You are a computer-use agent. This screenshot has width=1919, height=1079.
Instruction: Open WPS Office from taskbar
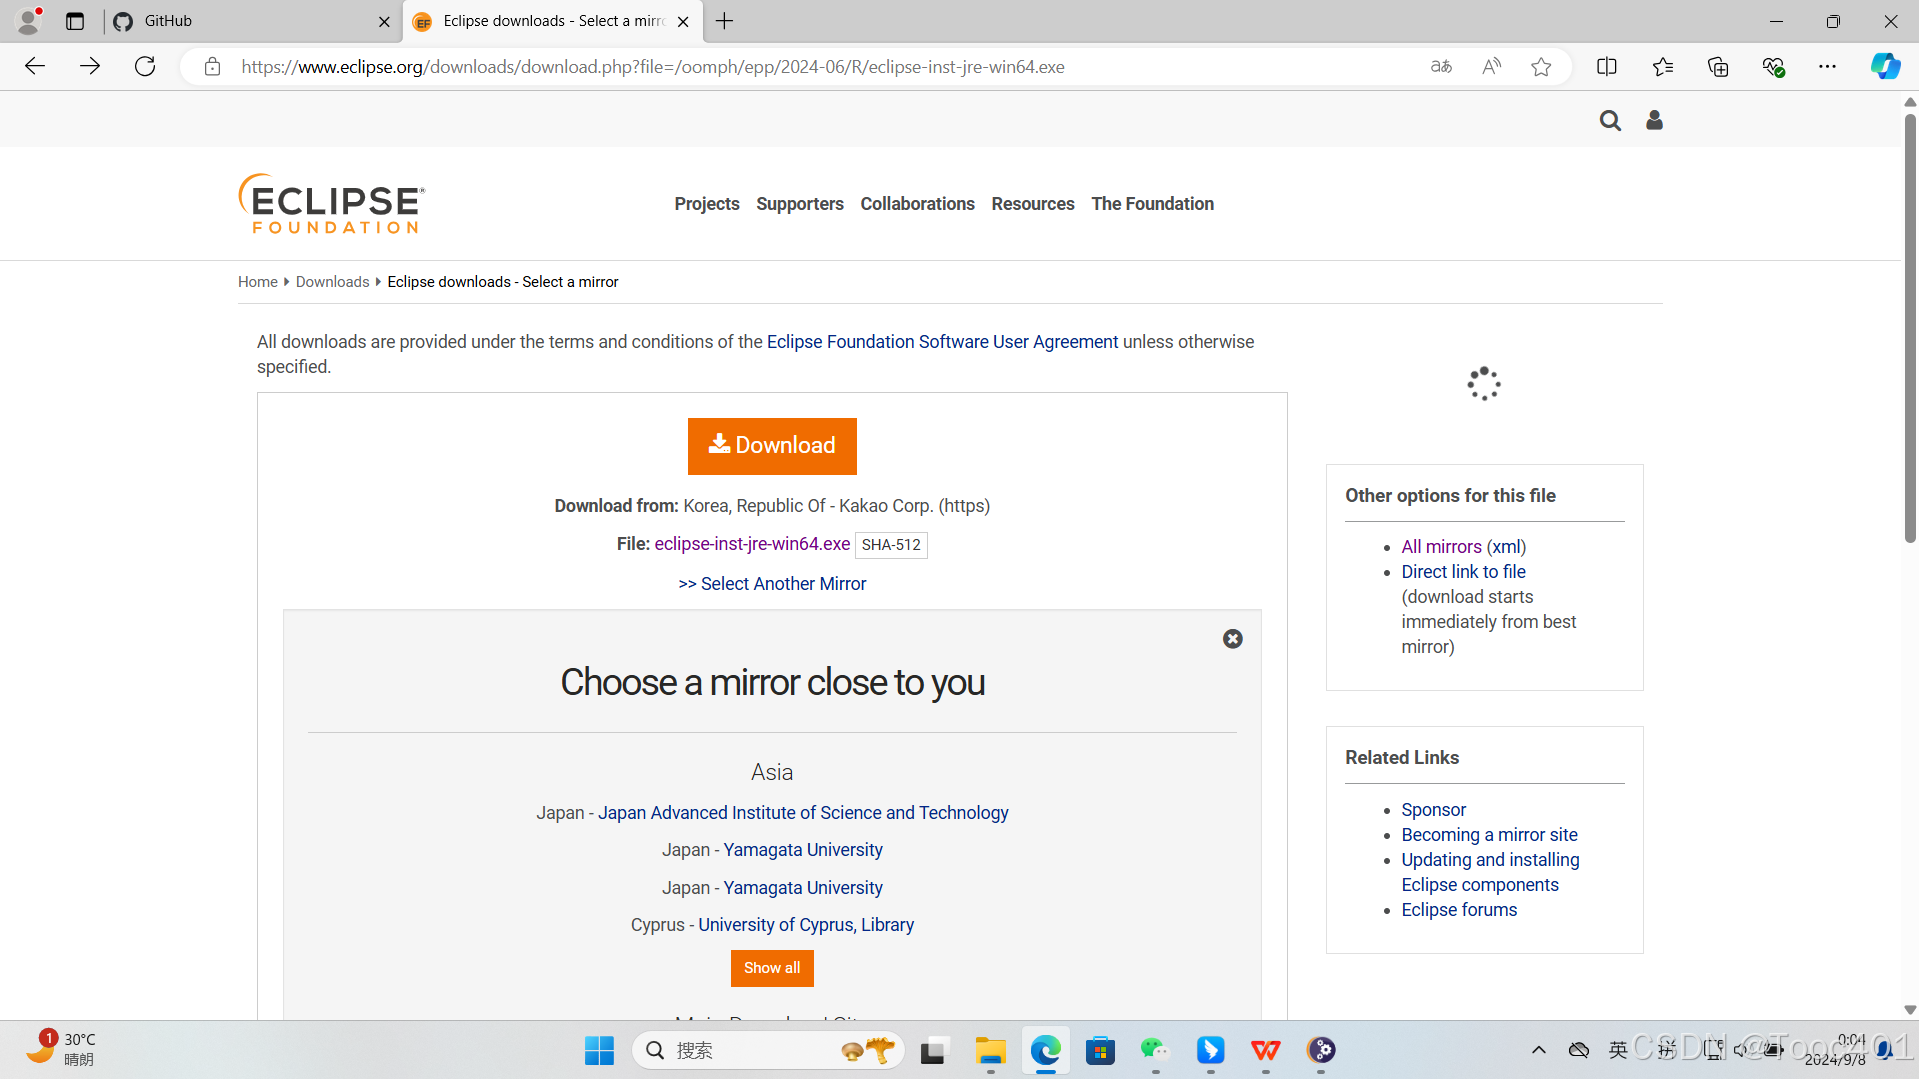click(x=1265, y=1050)
